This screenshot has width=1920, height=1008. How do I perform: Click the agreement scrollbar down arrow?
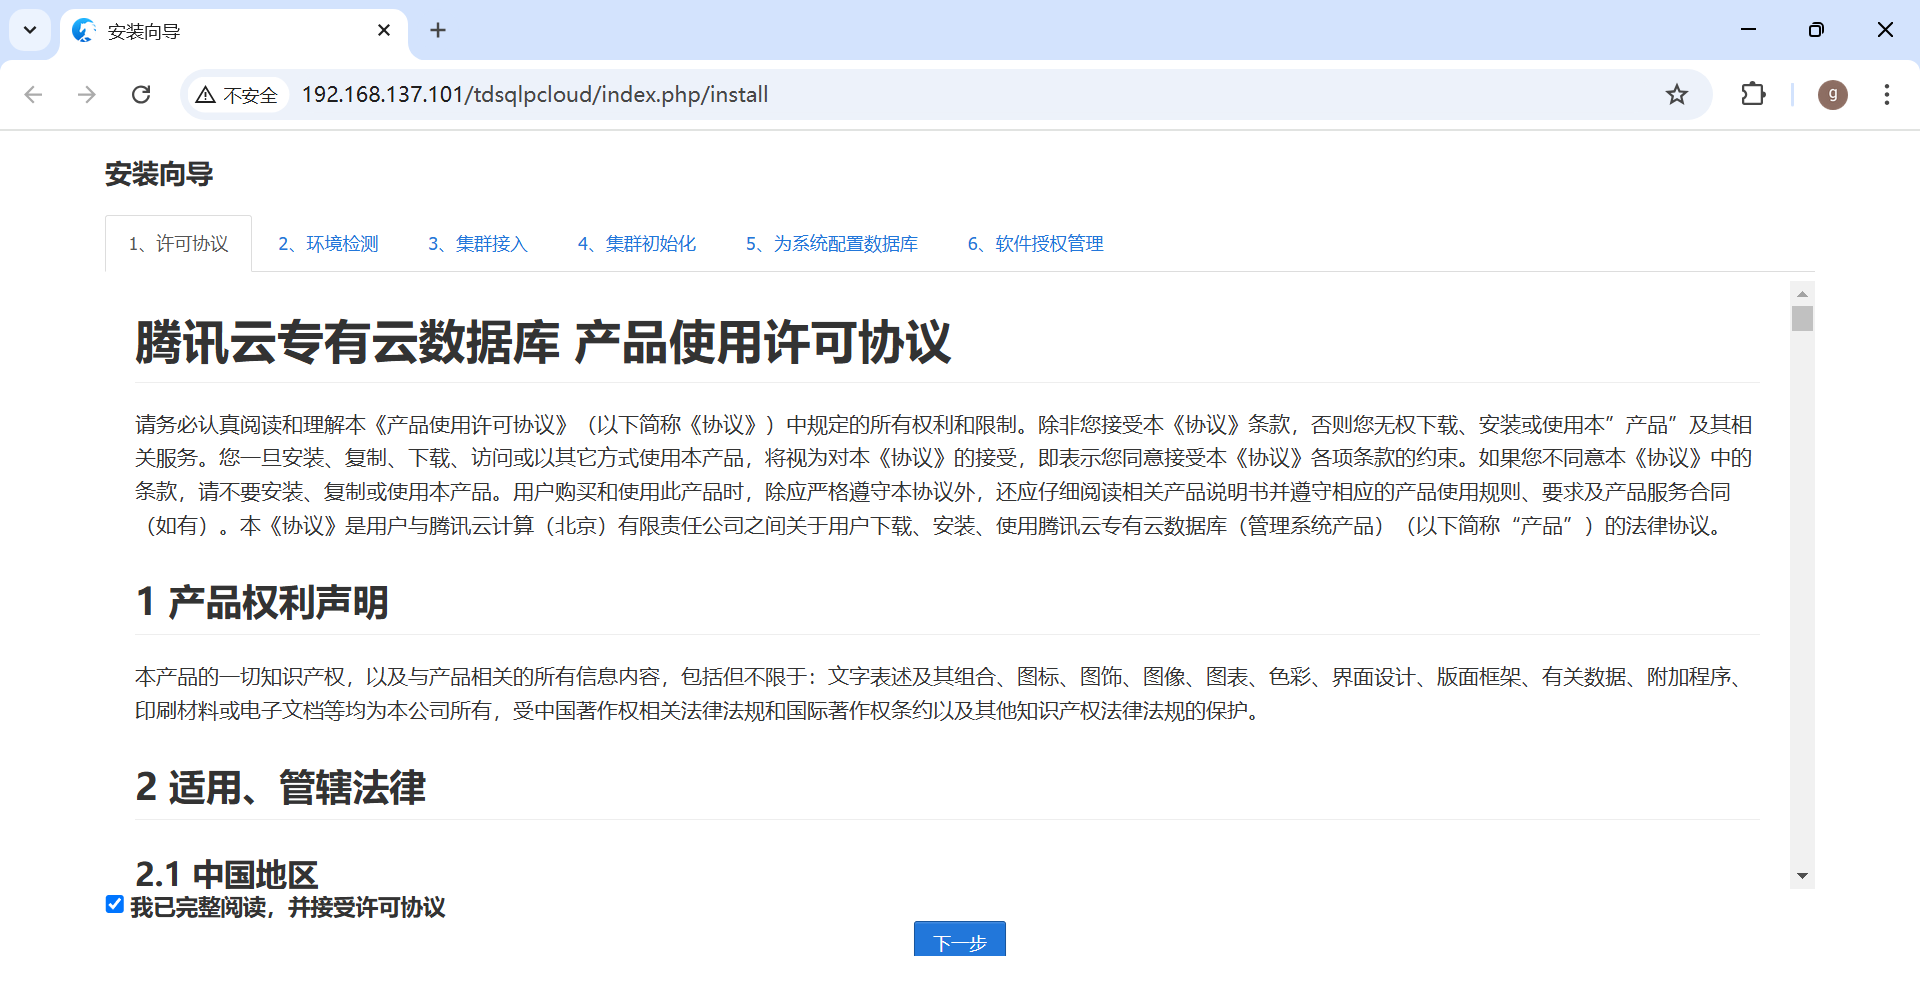tap(1802, 876)
